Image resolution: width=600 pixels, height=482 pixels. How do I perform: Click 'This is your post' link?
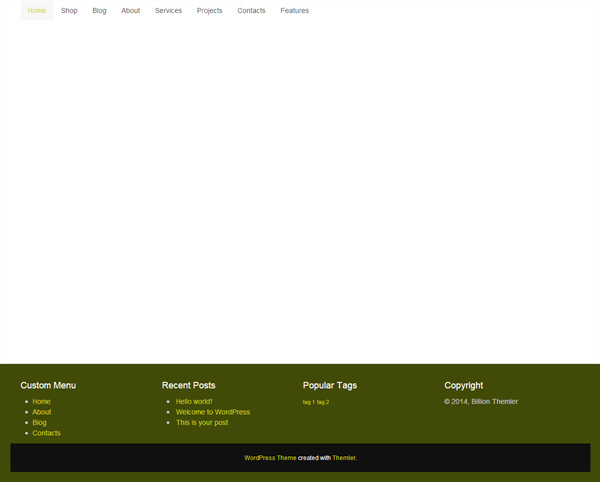[202, 422]
